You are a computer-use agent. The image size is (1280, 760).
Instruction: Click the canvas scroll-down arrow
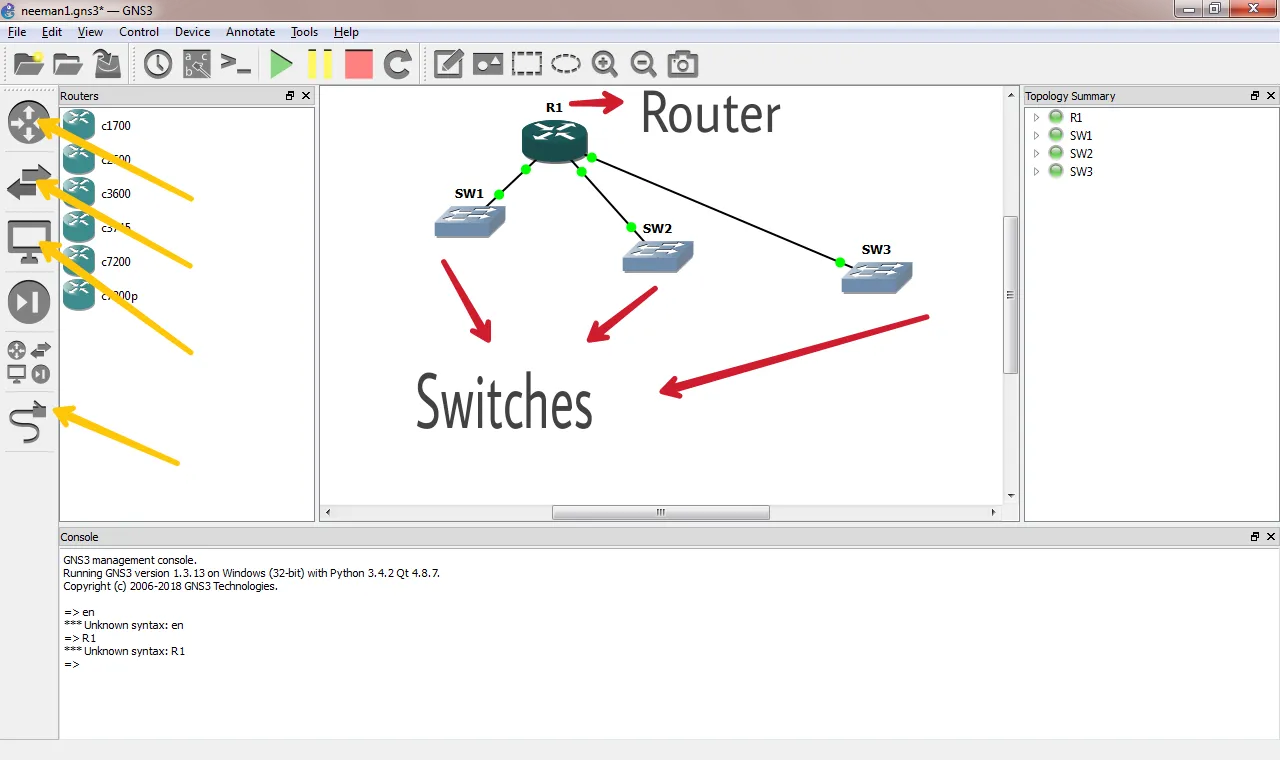coord(1010,495)
